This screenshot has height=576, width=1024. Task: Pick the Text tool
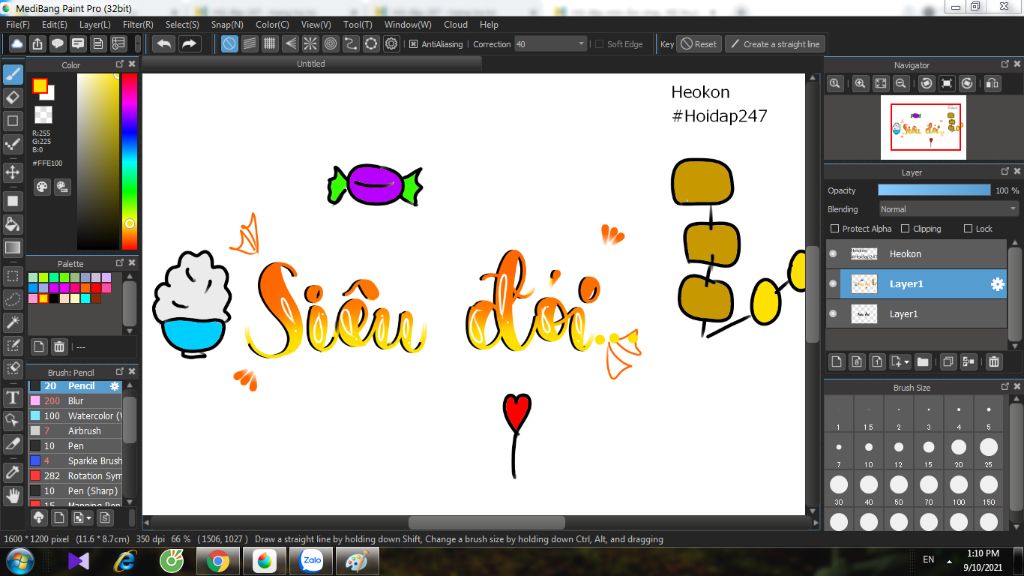pos(13,397)
